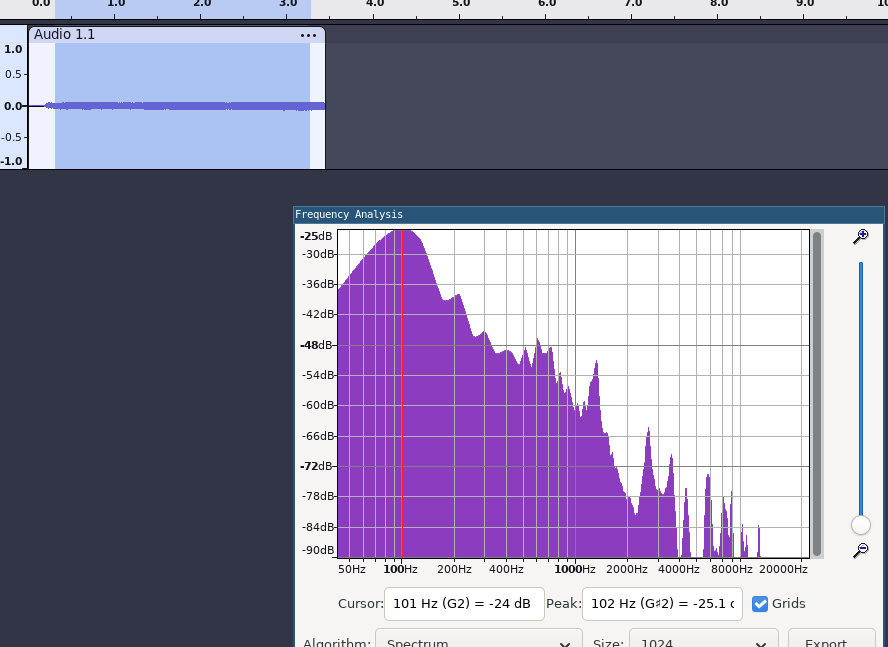Click the 1.0 amplitude label on track scale
The height and width of the screenshot is (647, 888).
click(13, 49)
